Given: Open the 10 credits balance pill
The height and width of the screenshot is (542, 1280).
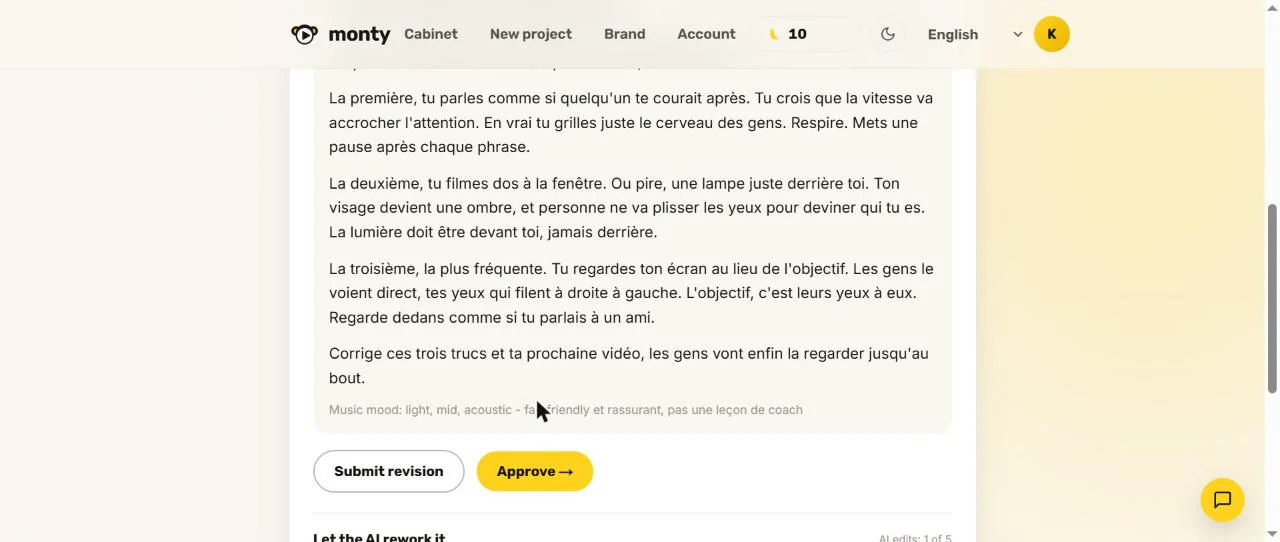Looking at the screenshot, I should click(x=806, y=34).
